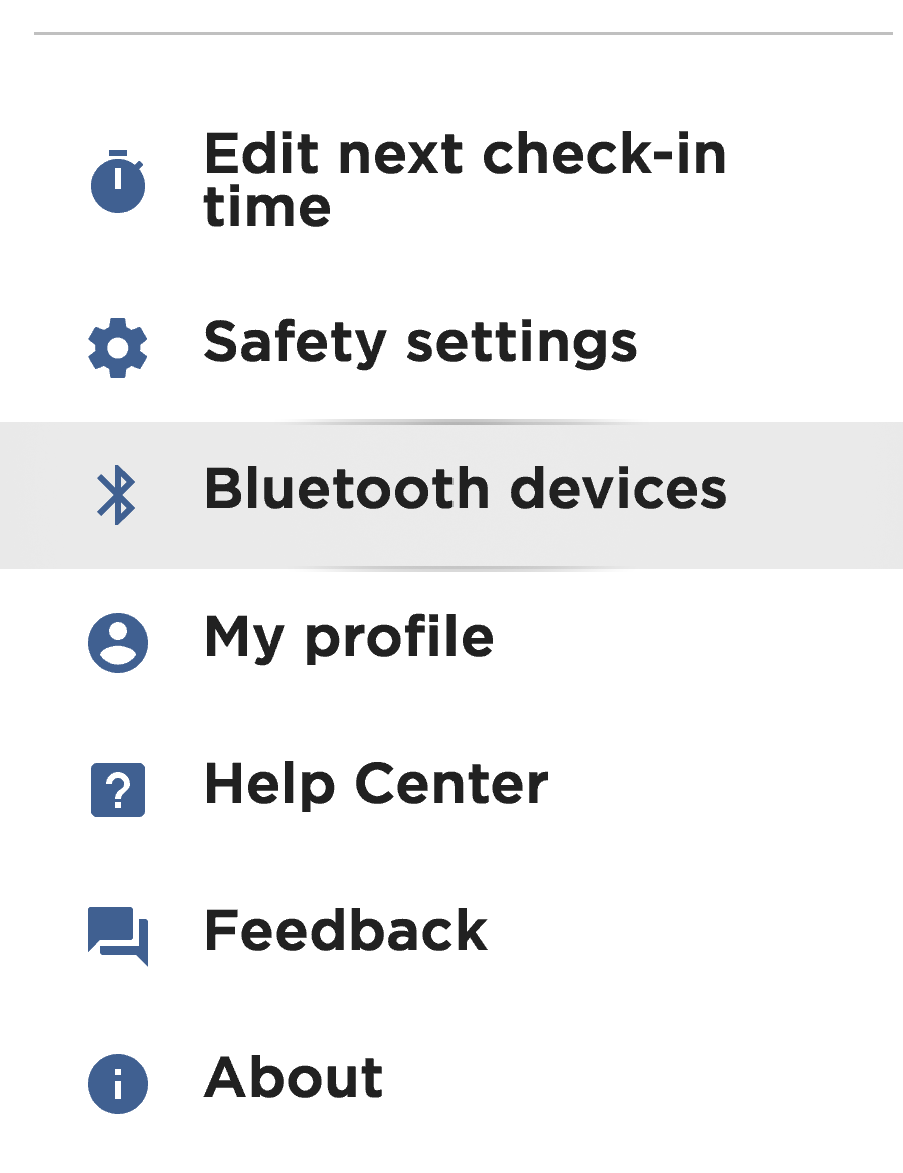Click the "About" text label

point(293,1078)
